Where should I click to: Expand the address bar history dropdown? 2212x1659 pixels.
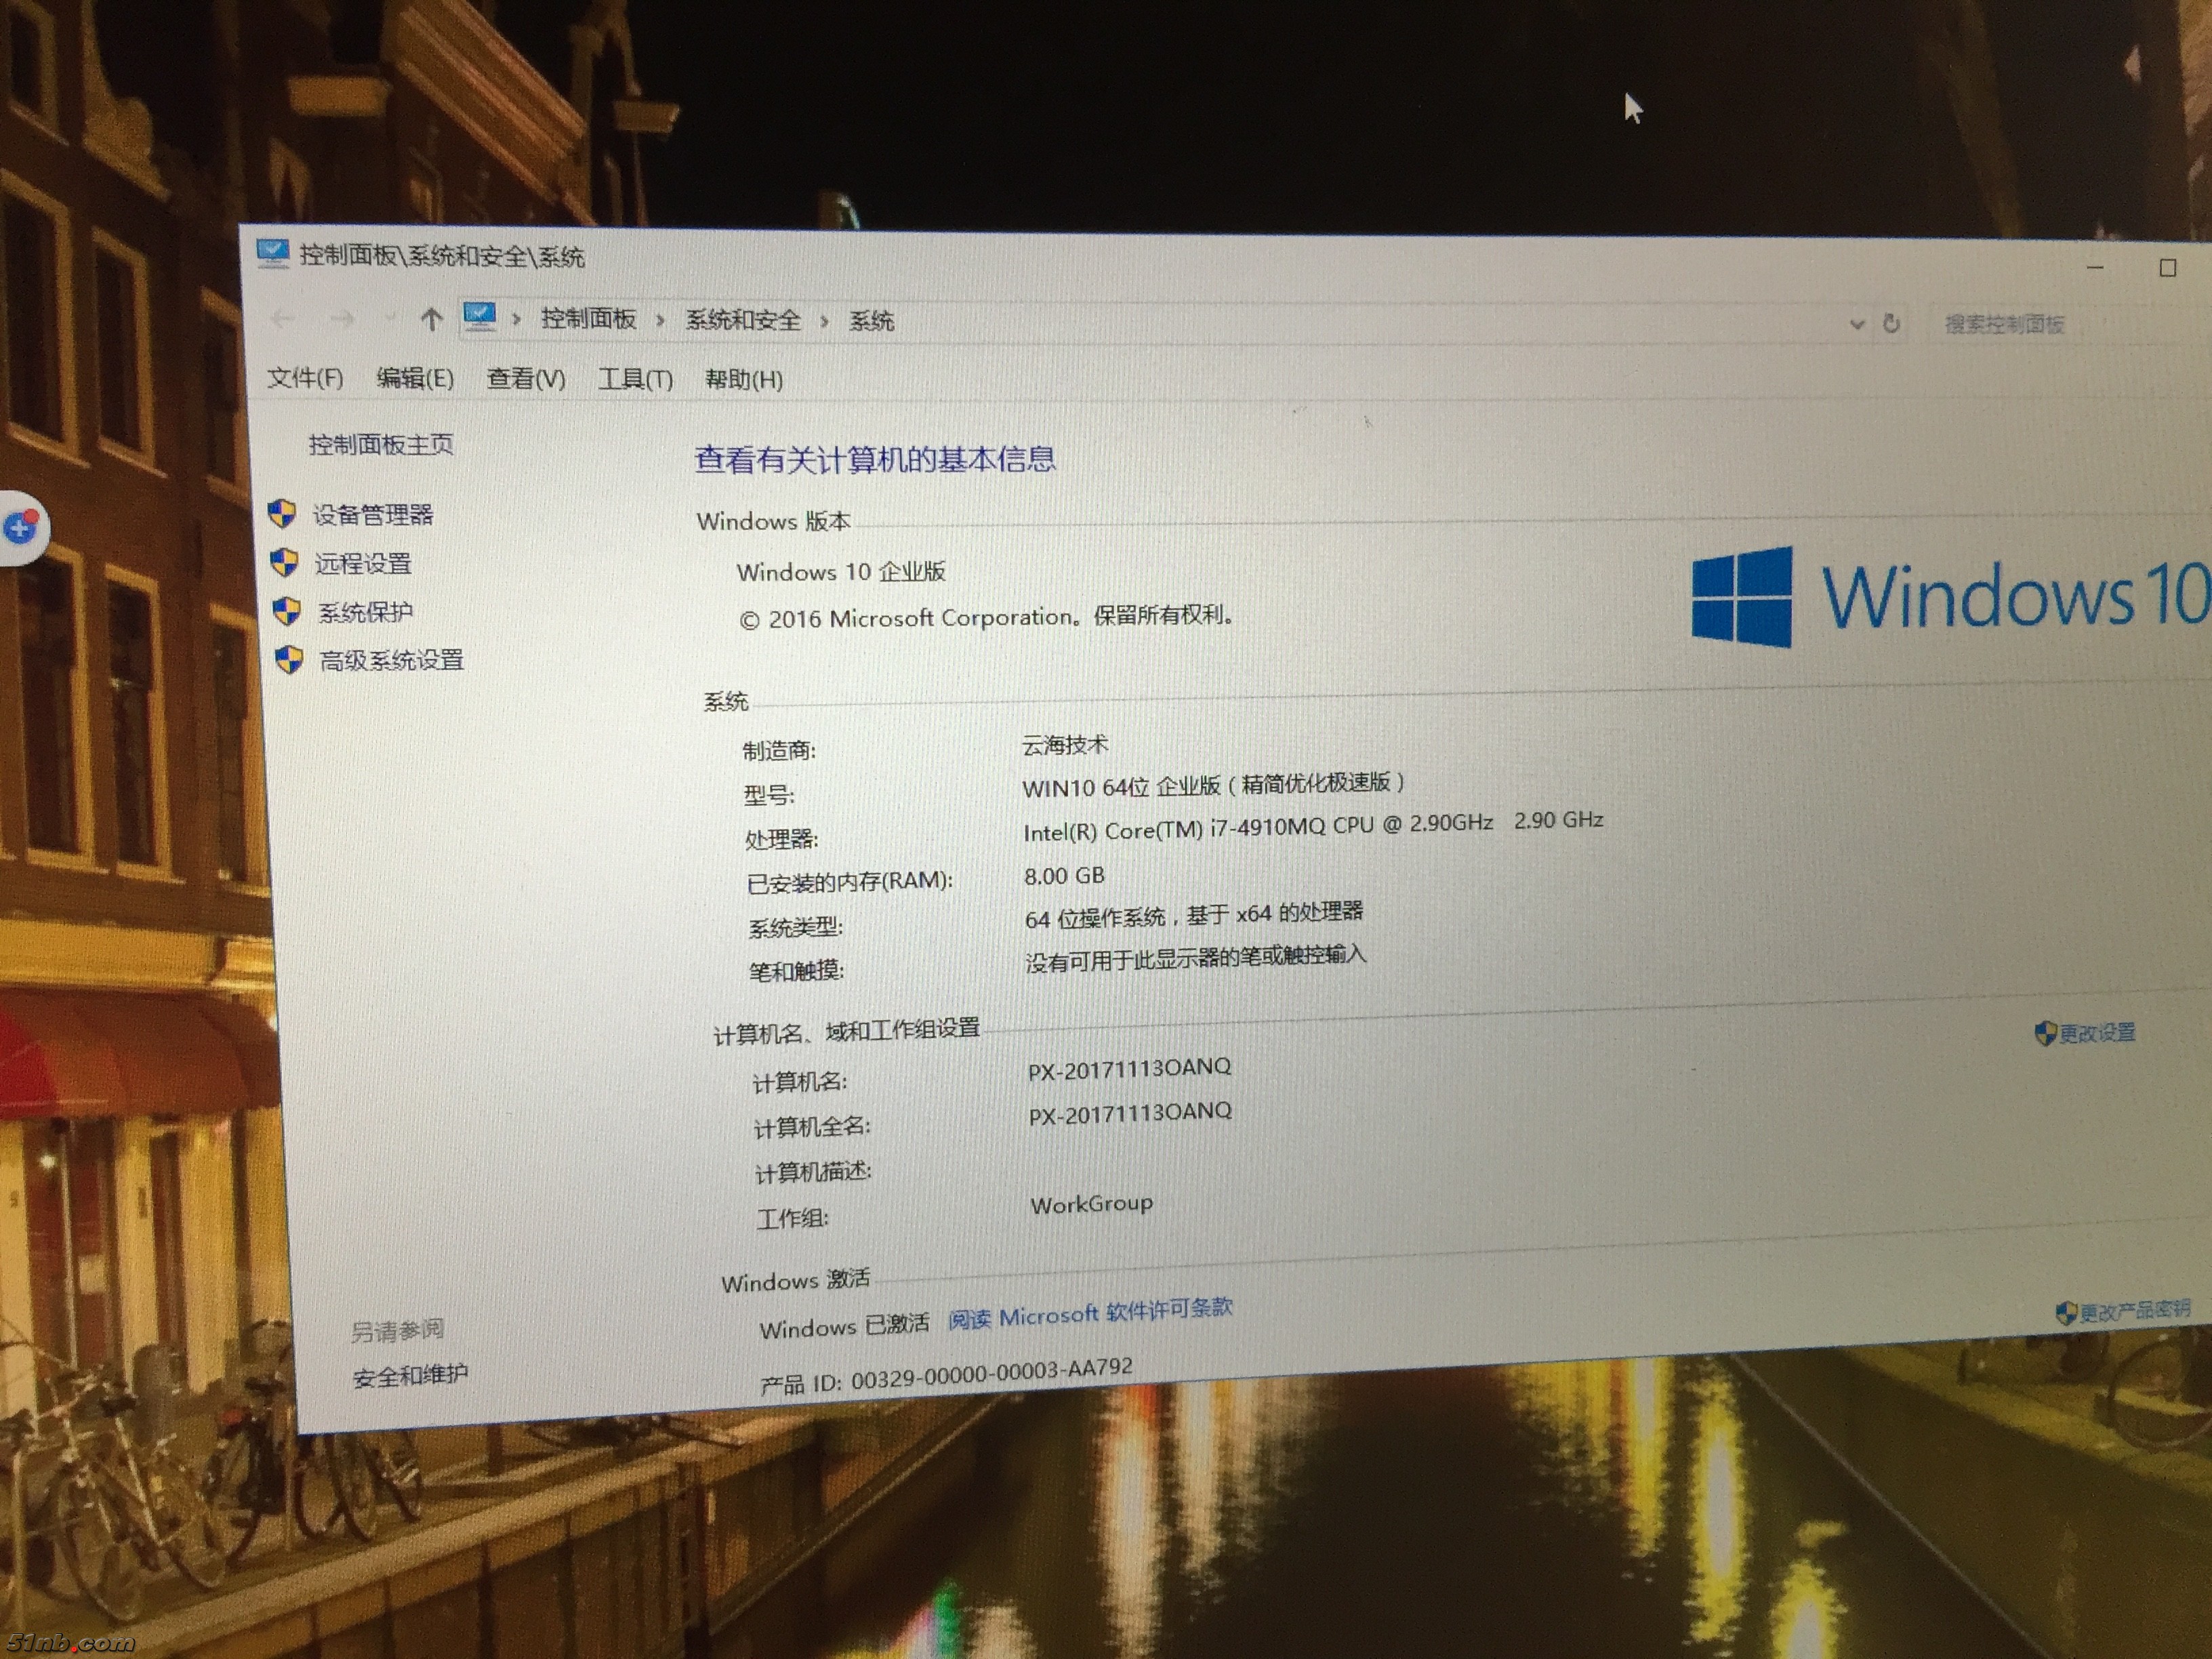(x=1857, y=324)
